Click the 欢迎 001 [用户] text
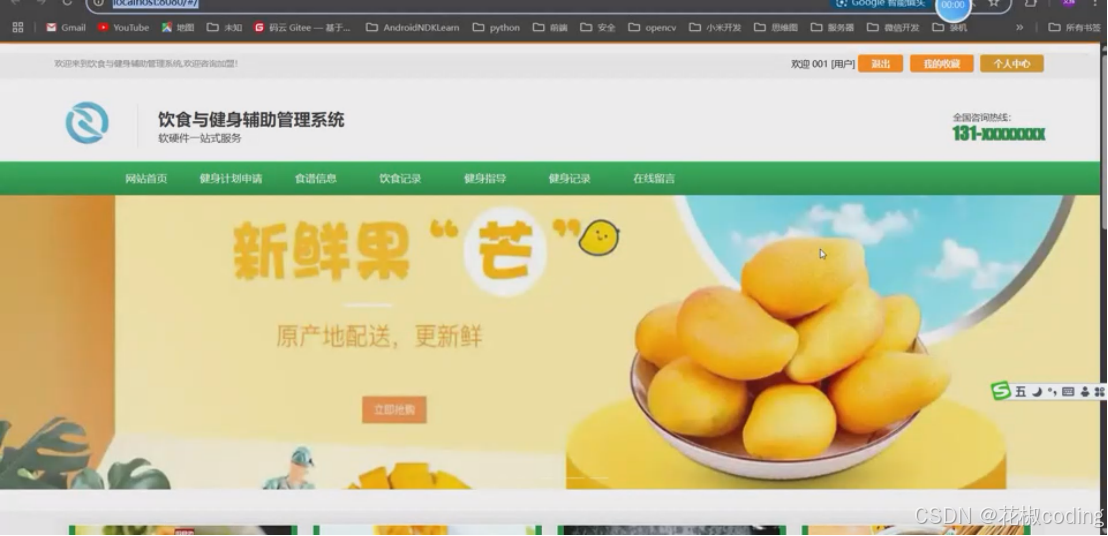 (823, 64)
